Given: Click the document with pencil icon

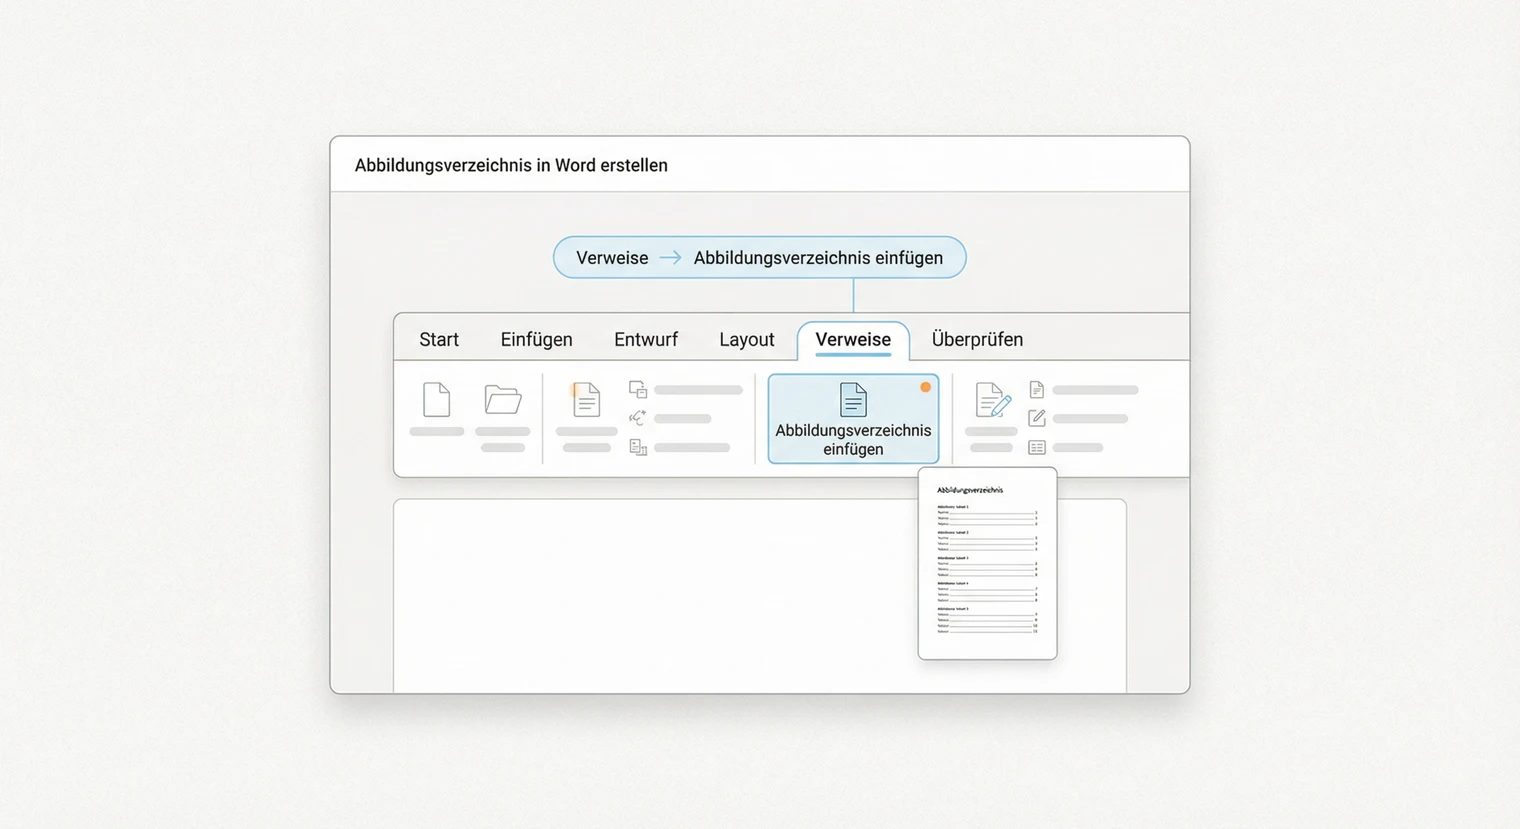Looking at the screenshot, I should [992, 400].
